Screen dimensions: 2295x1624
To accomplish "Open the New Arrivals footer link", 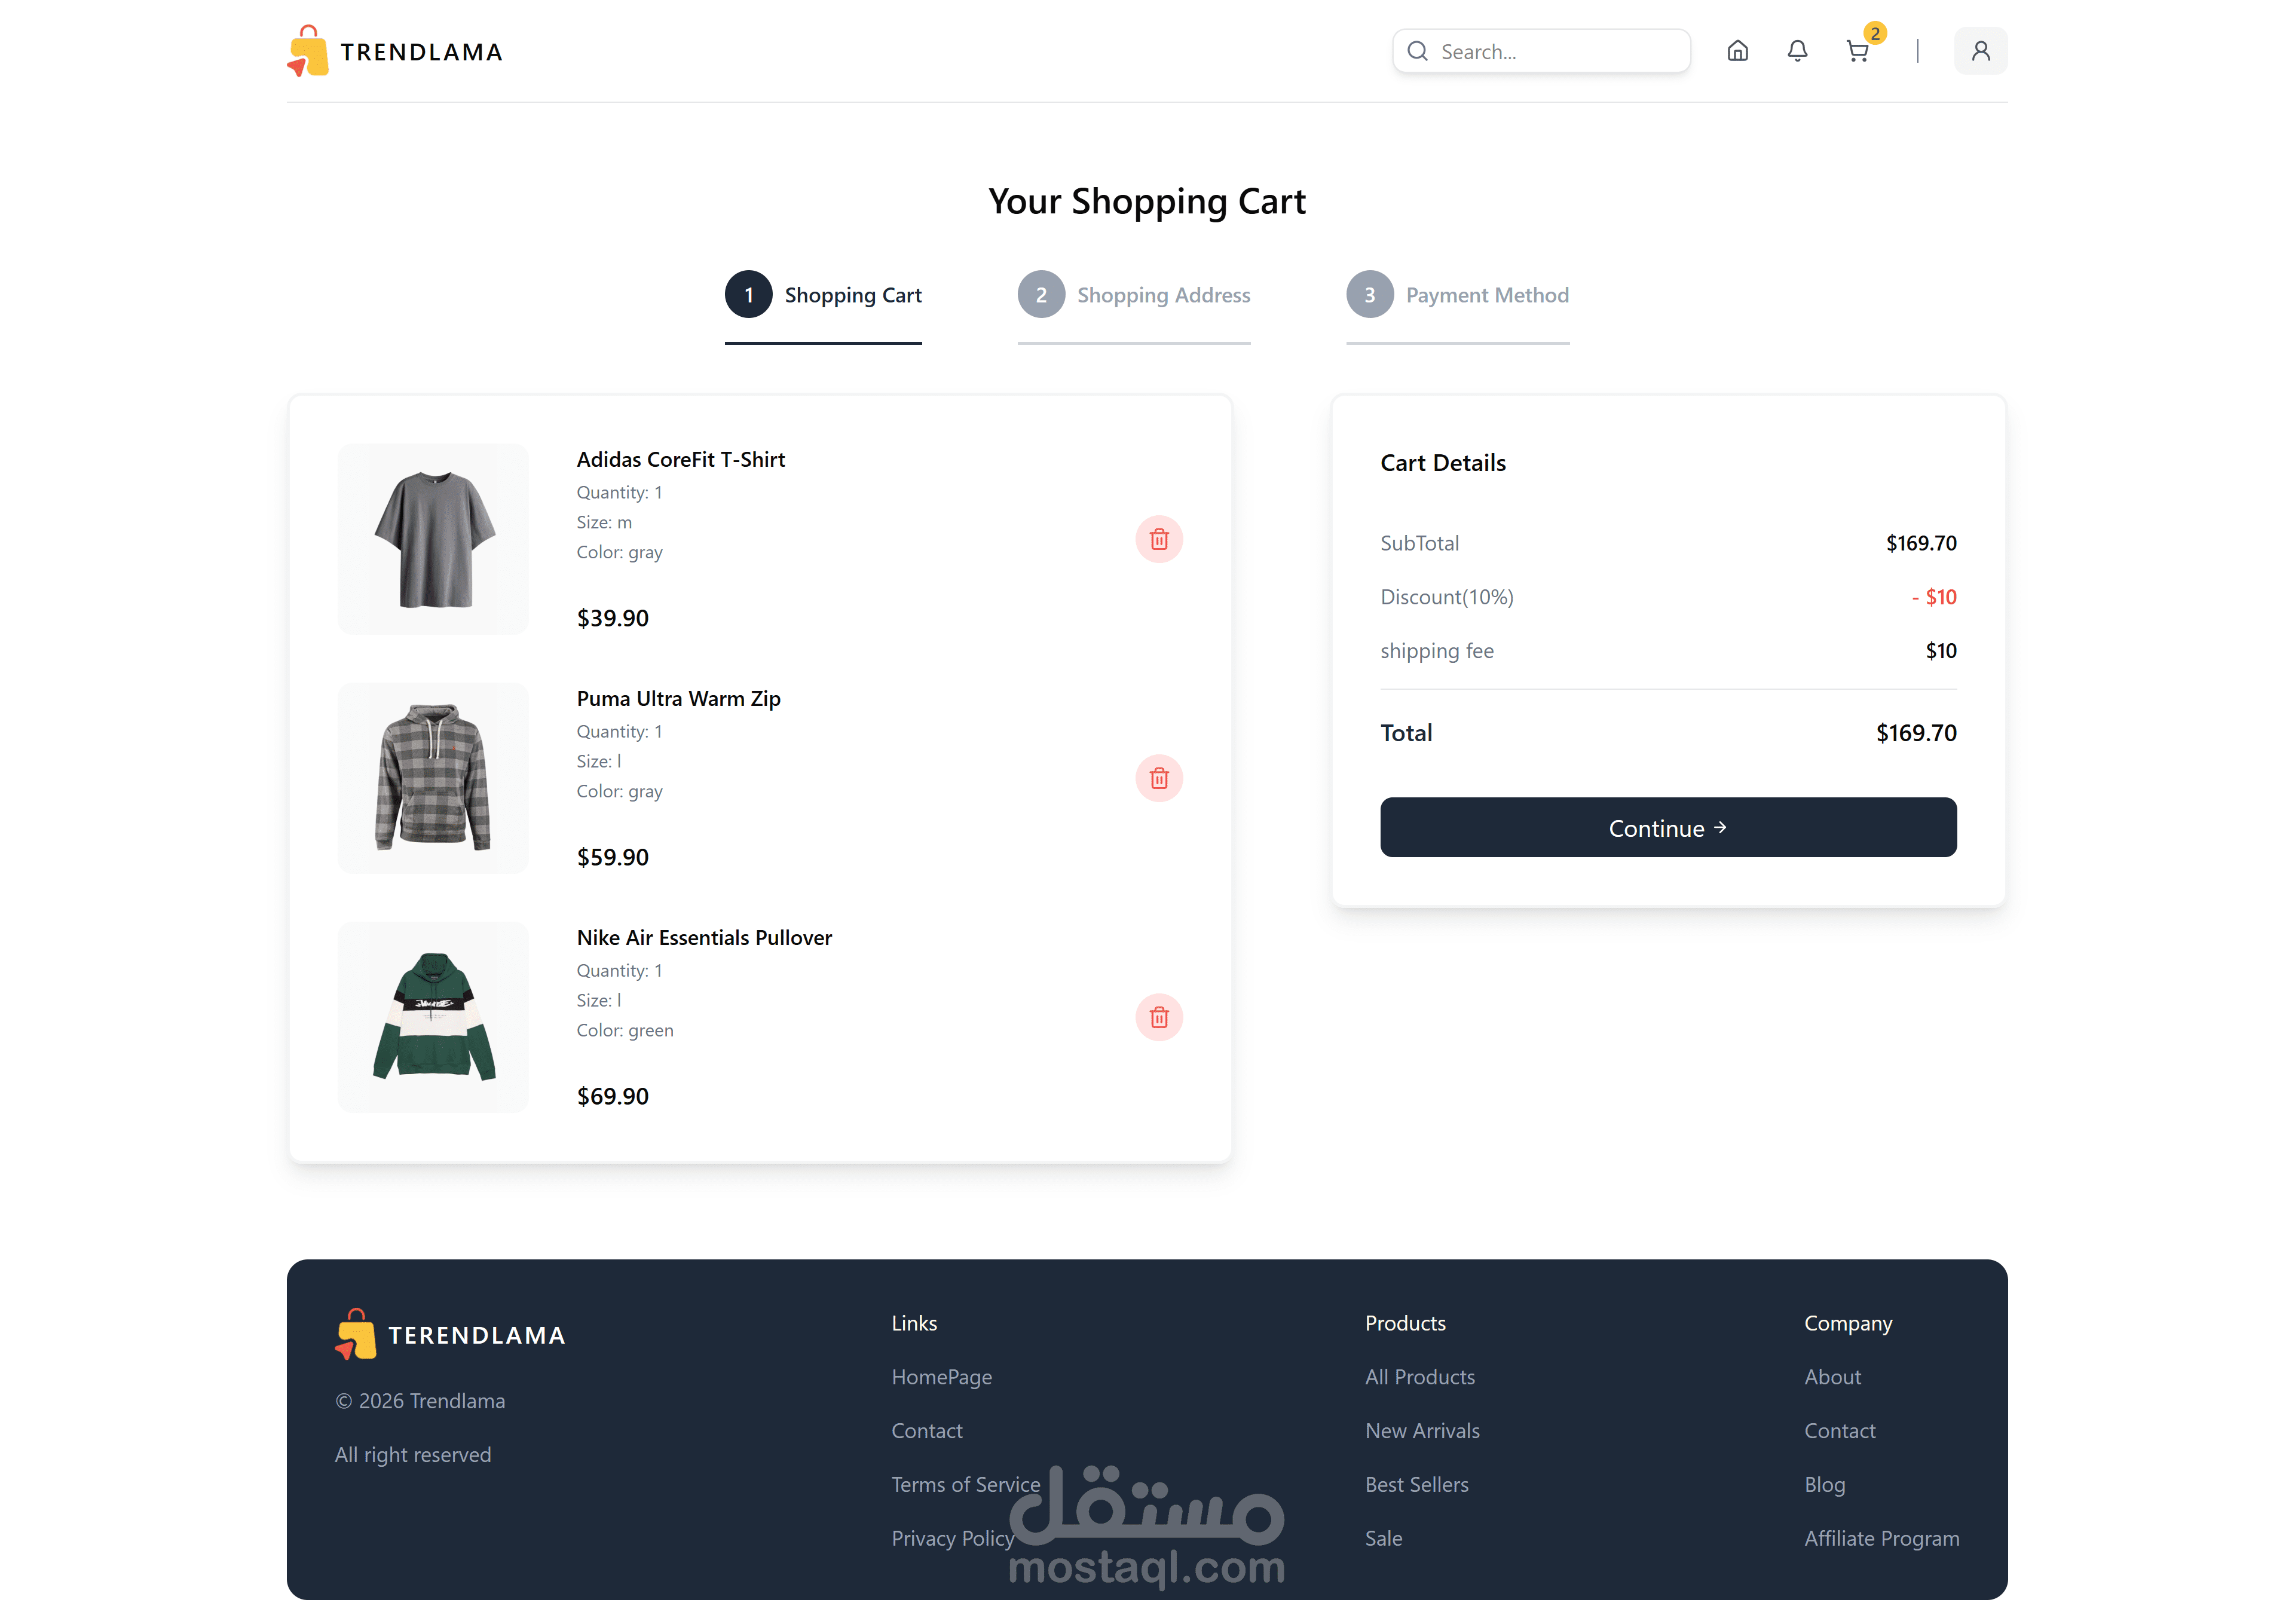I will click(1422, 1430).
